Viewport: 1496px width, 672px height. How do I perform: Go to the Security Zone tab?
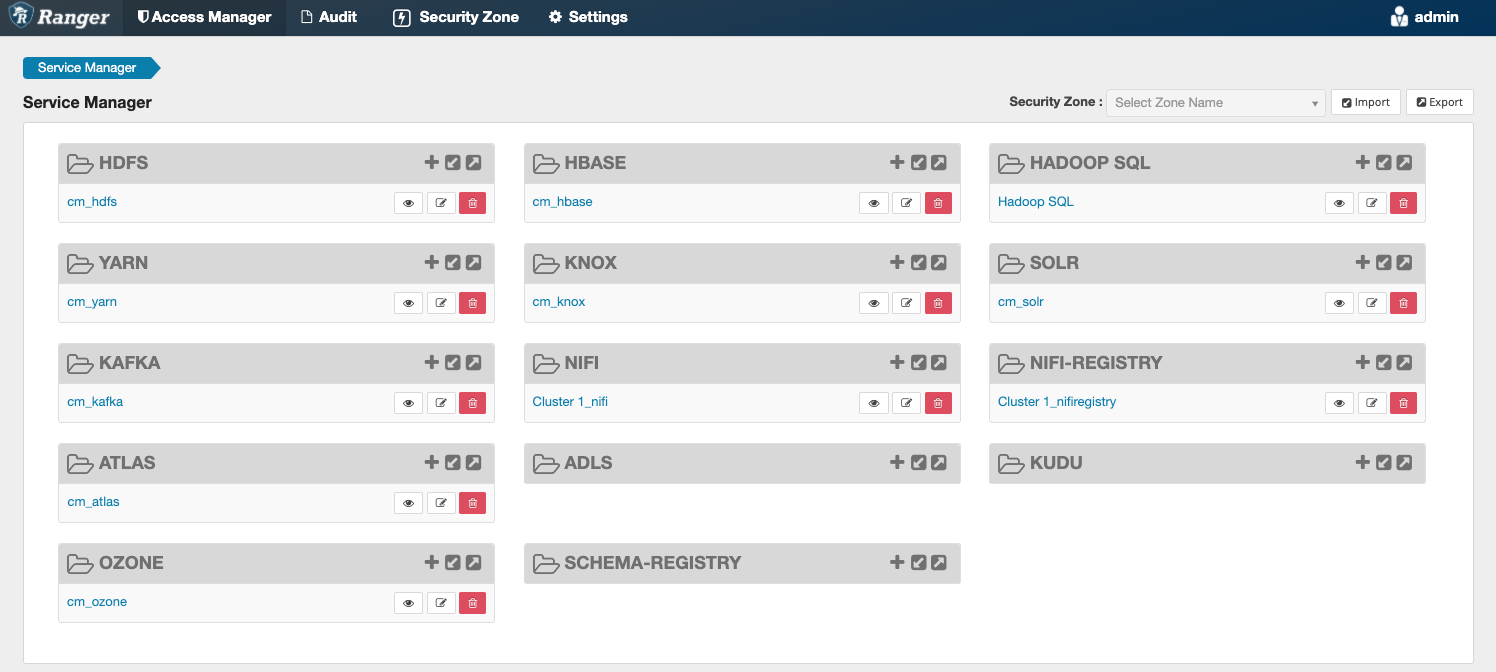tap(456, 17)
